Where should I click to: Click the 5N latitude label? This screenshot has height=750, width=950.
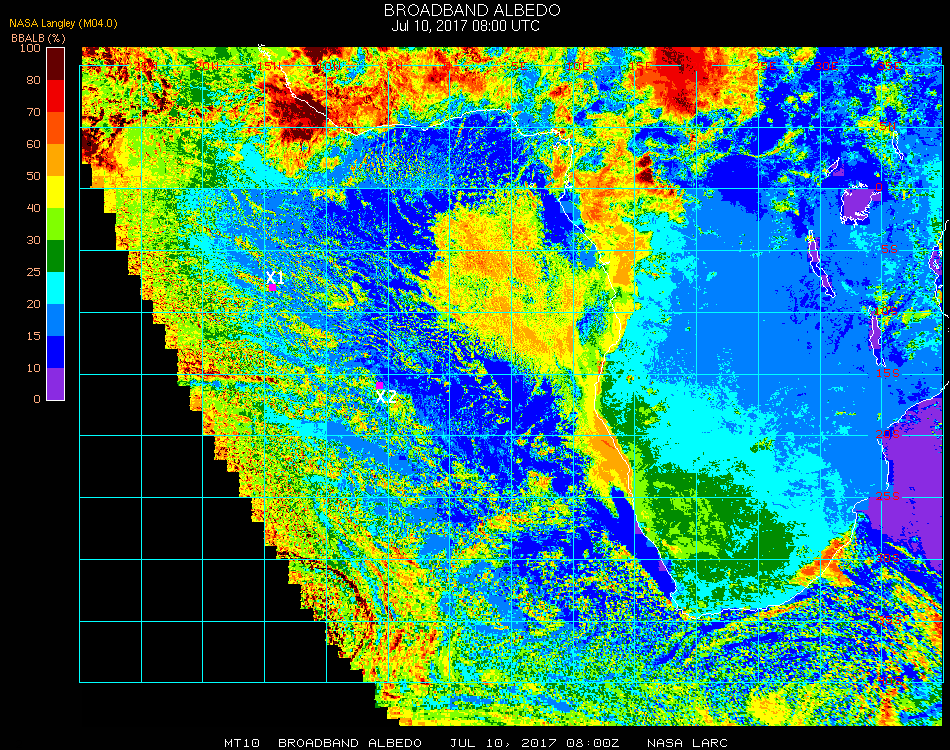click(x=888, y=126)
